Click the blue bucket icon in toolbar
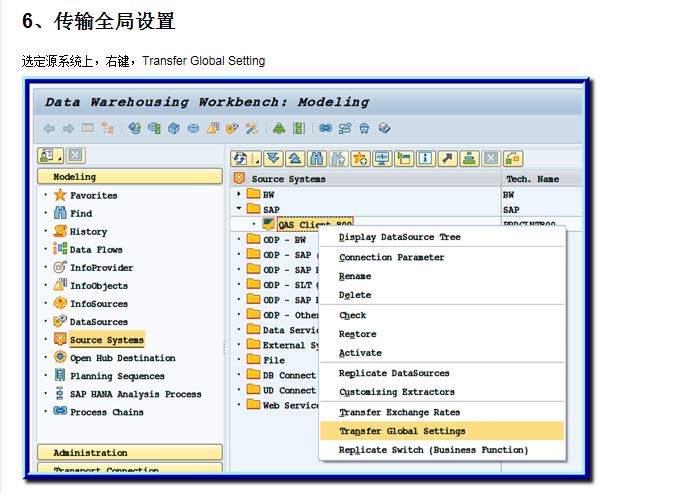 (x=364, y=128)
